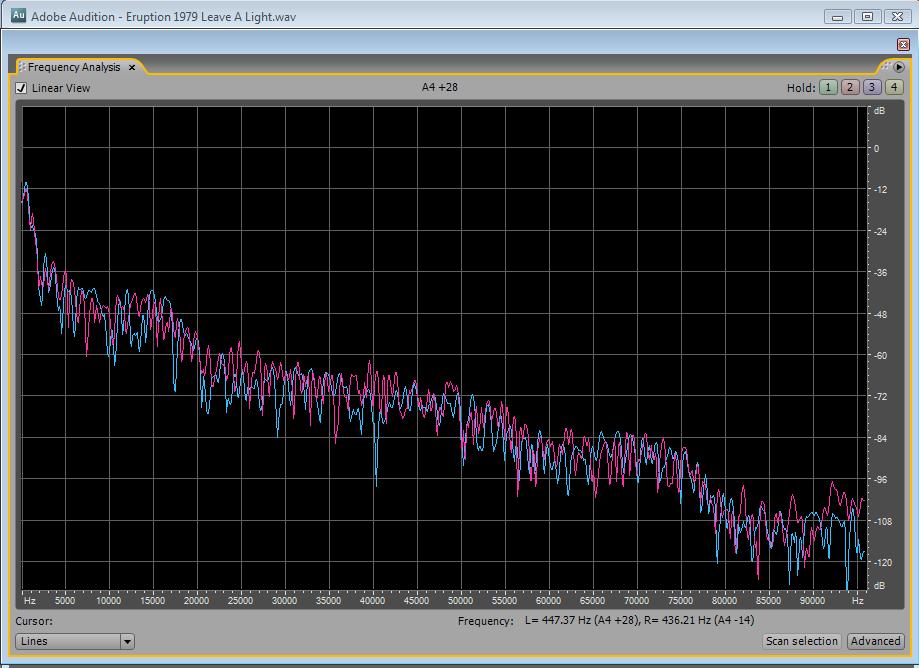
Task: Toggle Hold button 1
Action: tap(828, 87)
